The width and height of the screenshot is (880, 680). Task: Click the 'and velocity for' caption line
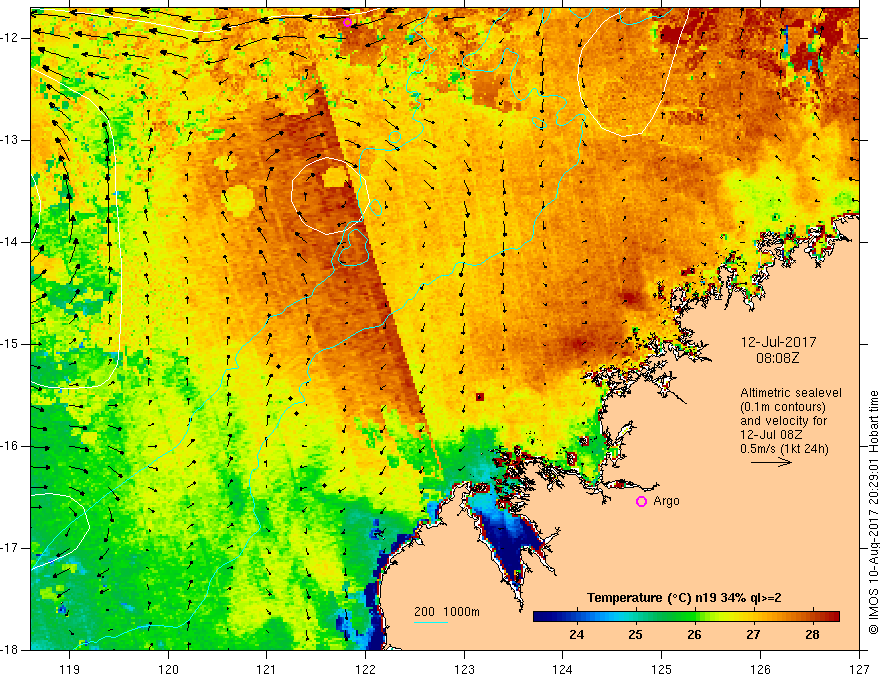click(x=783, y=421)
